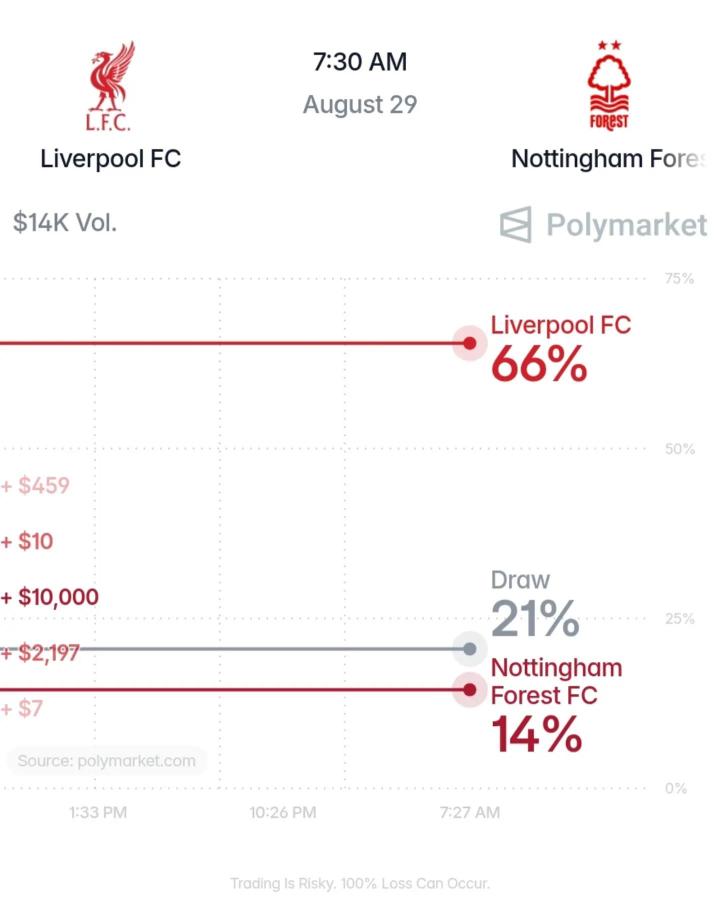Click the 7:30 AM match time
The width and height of the screenshot is (720, 900).
(x=360, y=62)
